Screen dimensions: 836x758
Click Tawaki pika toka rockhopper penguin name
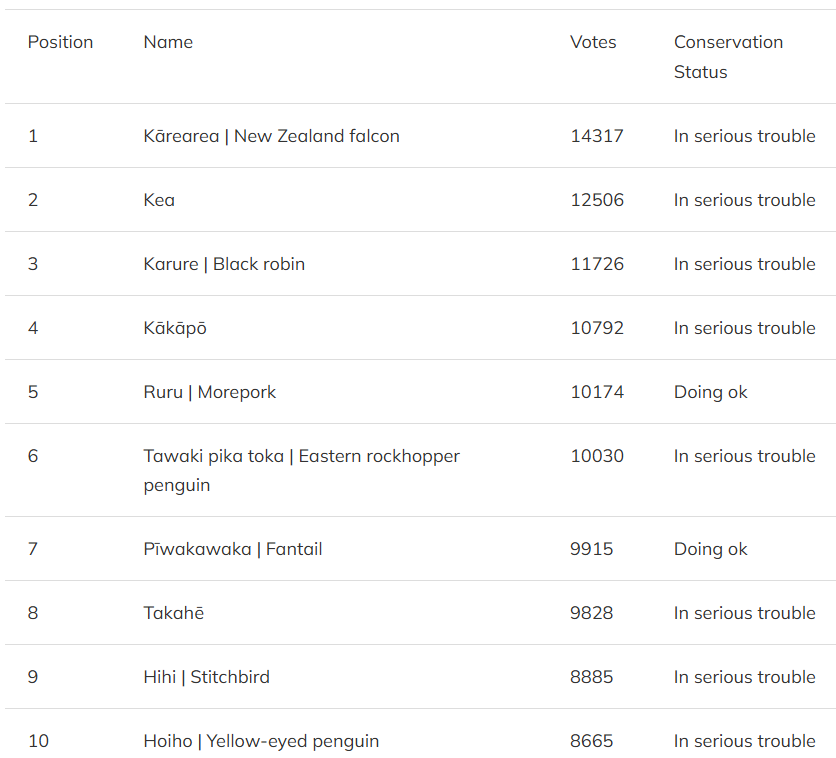click(301, 470)
